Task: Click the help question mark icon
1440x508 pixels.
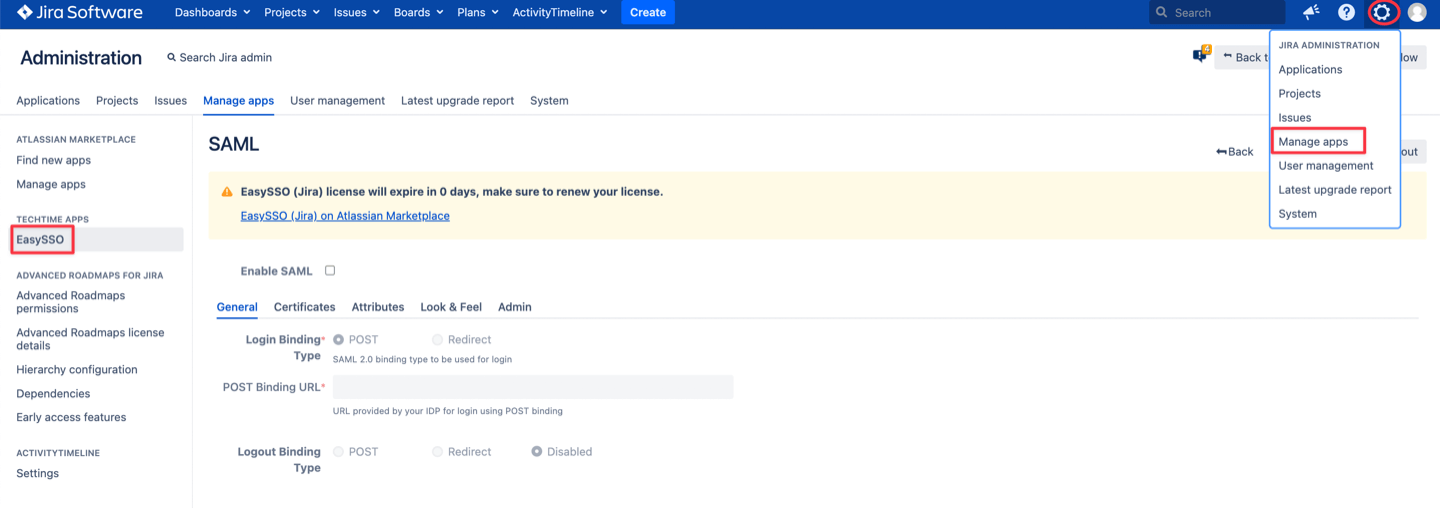Action: click(1346, 13)
